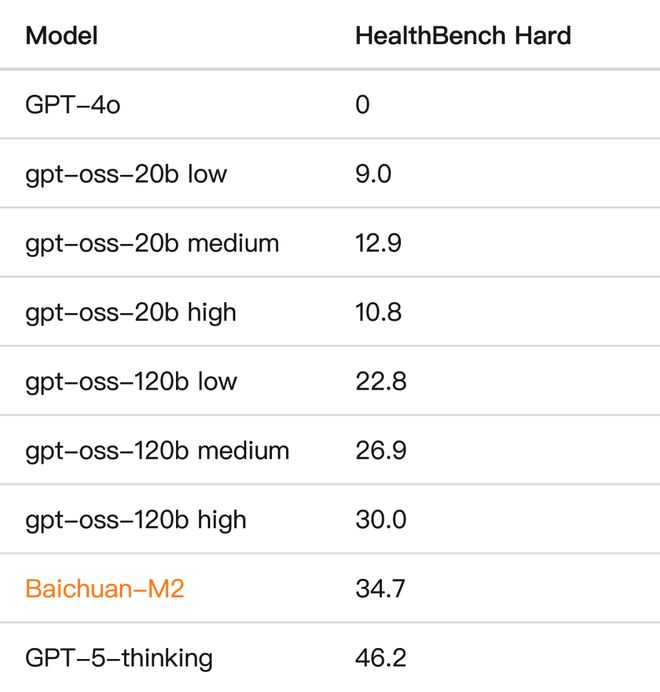Click the 46.2 score value
The height and width of the screenshot is (692, 660).
pyautogui.click(x=380, y=658)
